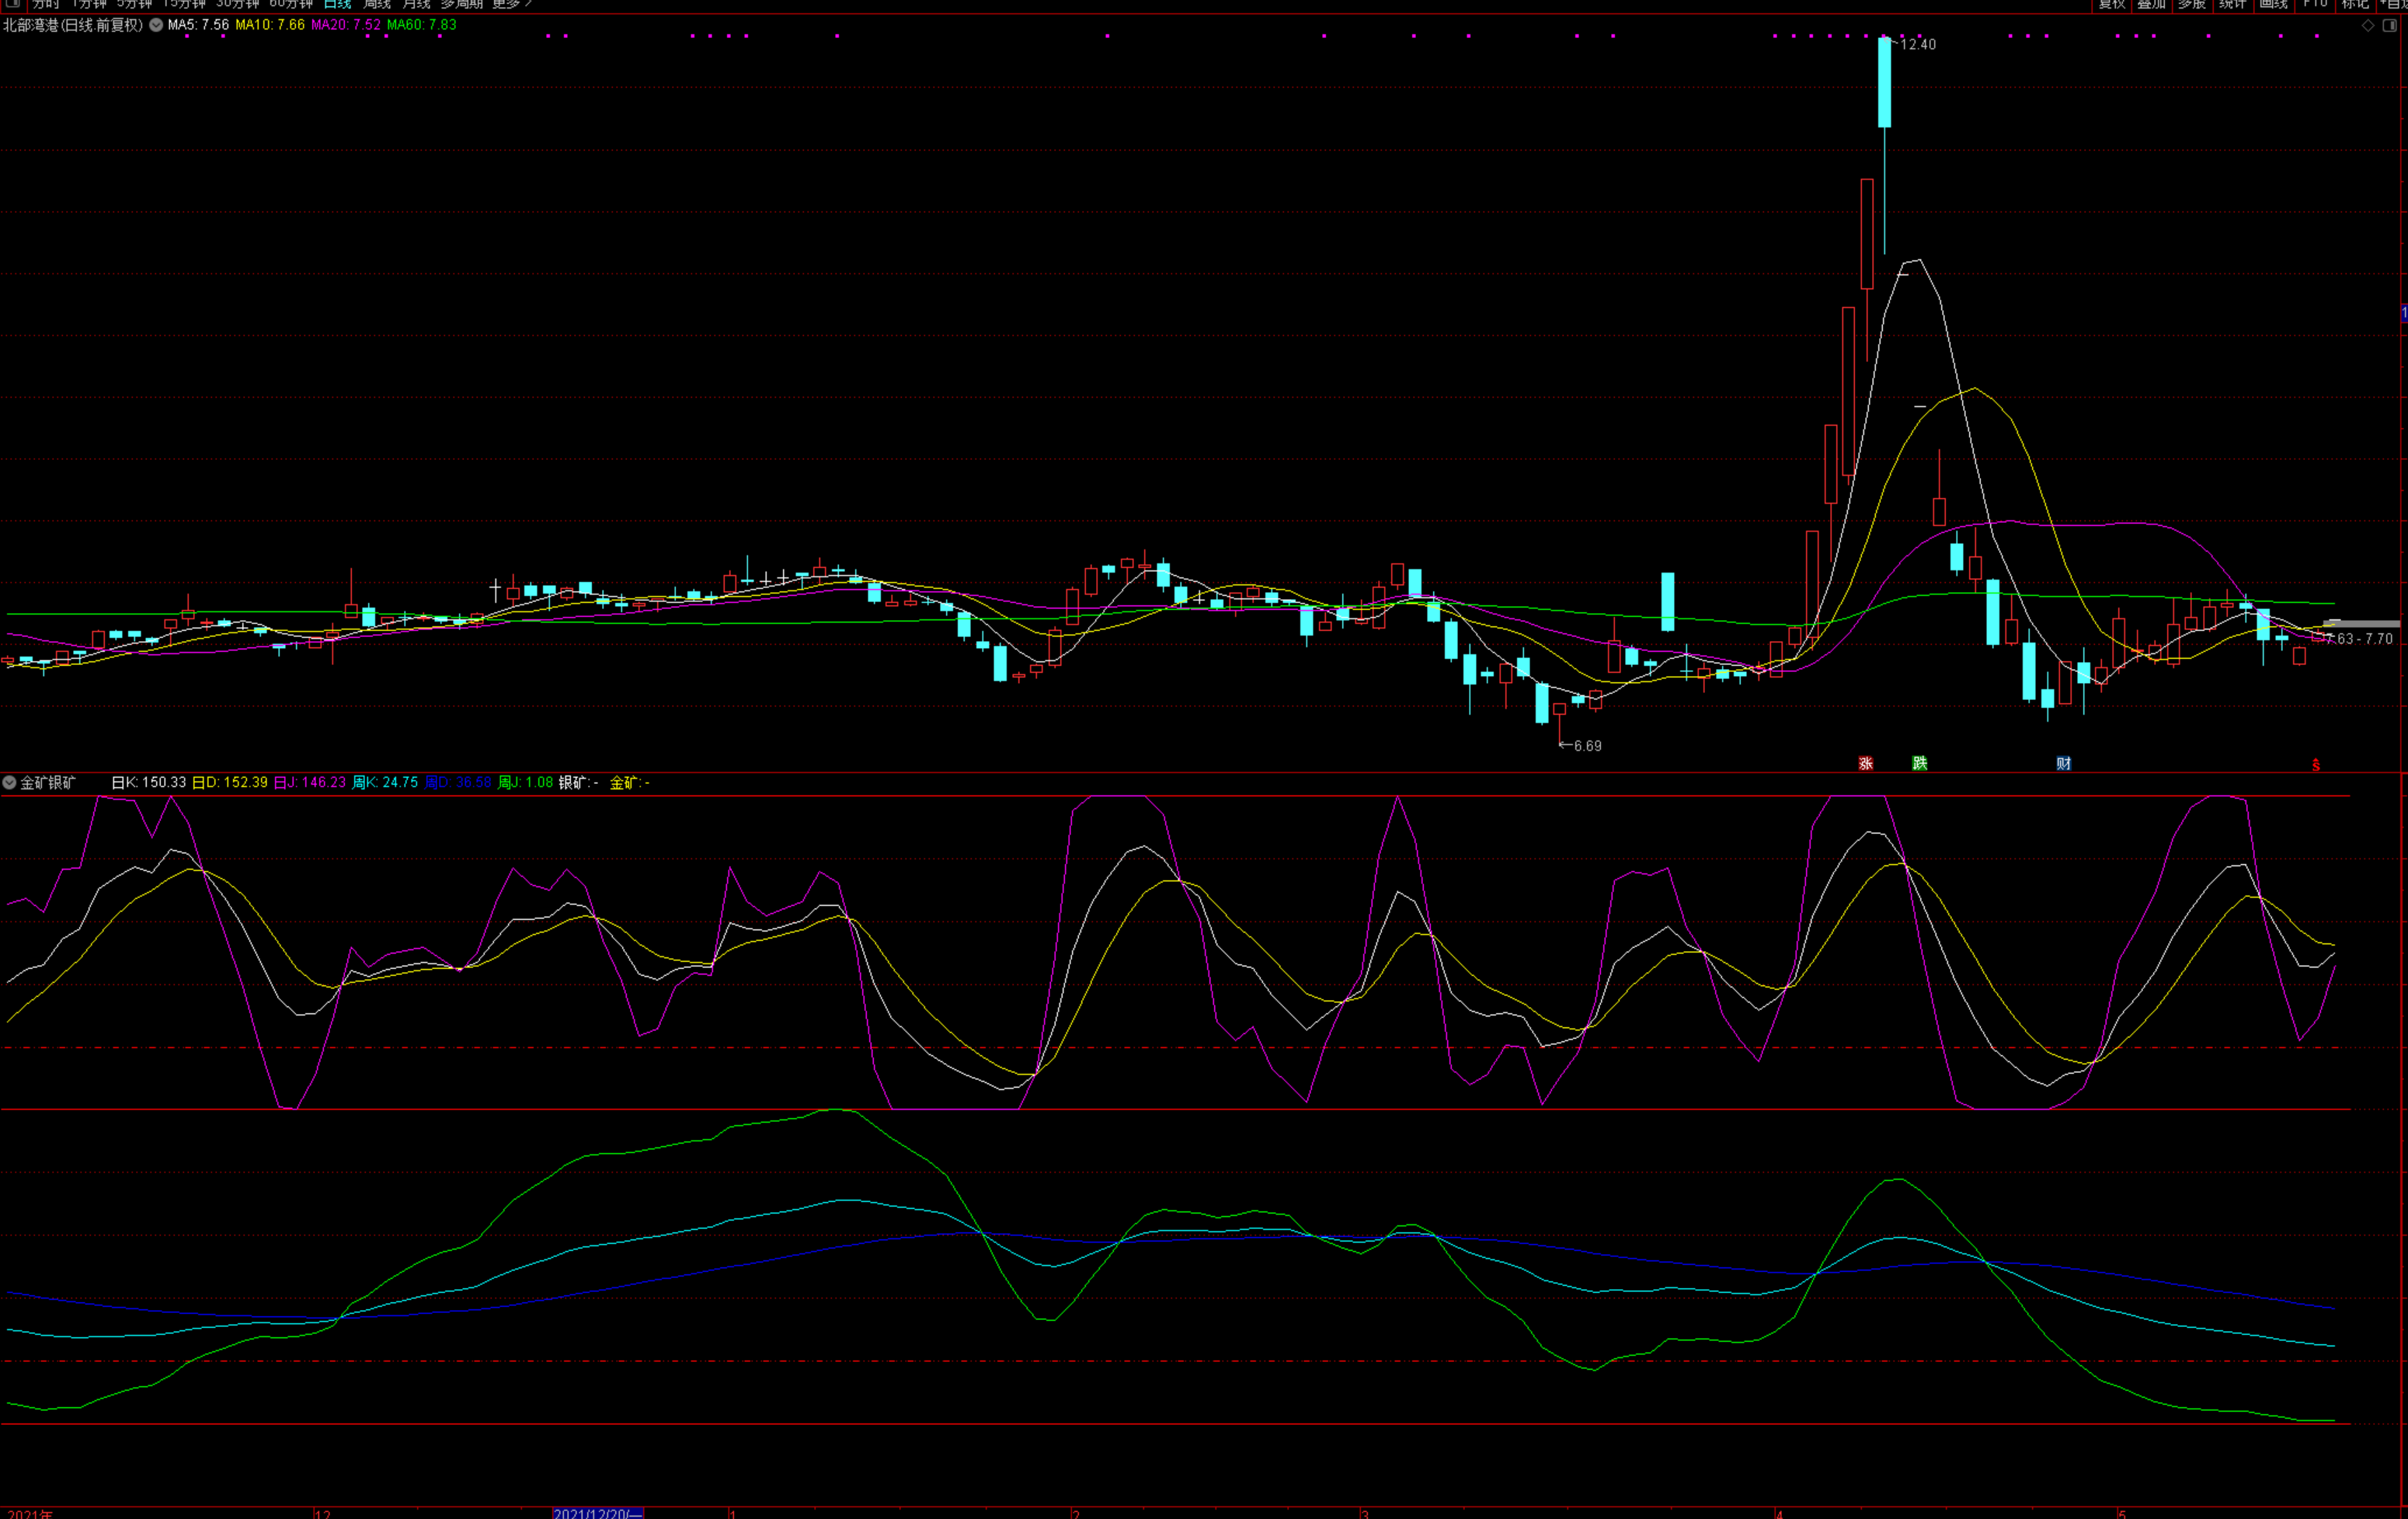Screen dimensions: 2408x1519
Task: Click the MA60: 7.83 value
Action: coord(422,25)
